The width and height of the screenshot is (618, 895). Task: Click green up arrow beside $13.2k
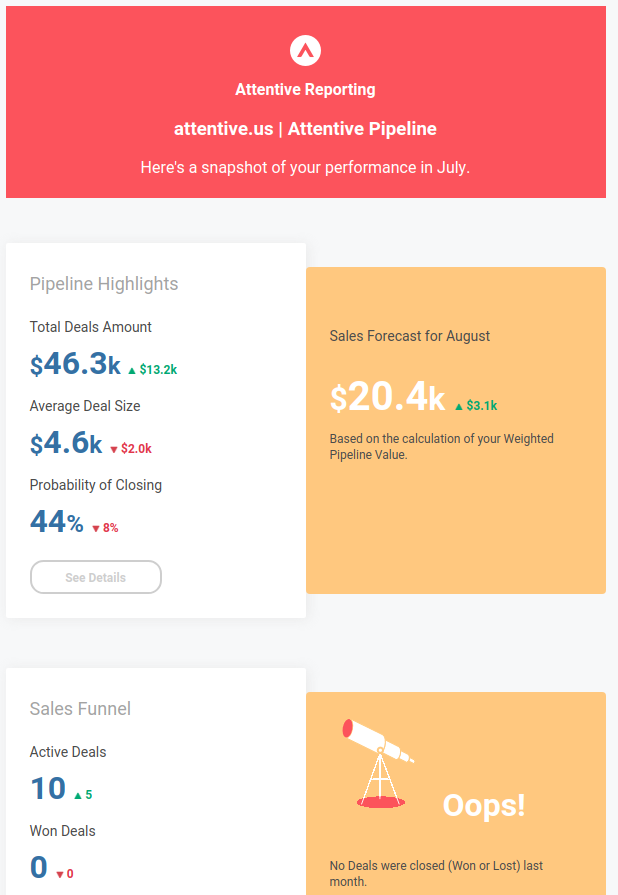(x=132, y=370)
